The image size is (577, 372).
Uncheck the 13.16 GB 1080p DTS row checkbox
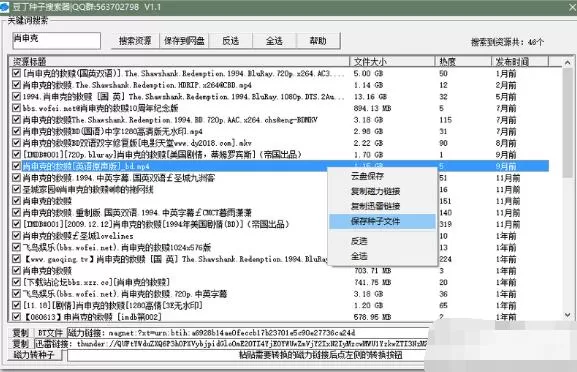[16, 96]
